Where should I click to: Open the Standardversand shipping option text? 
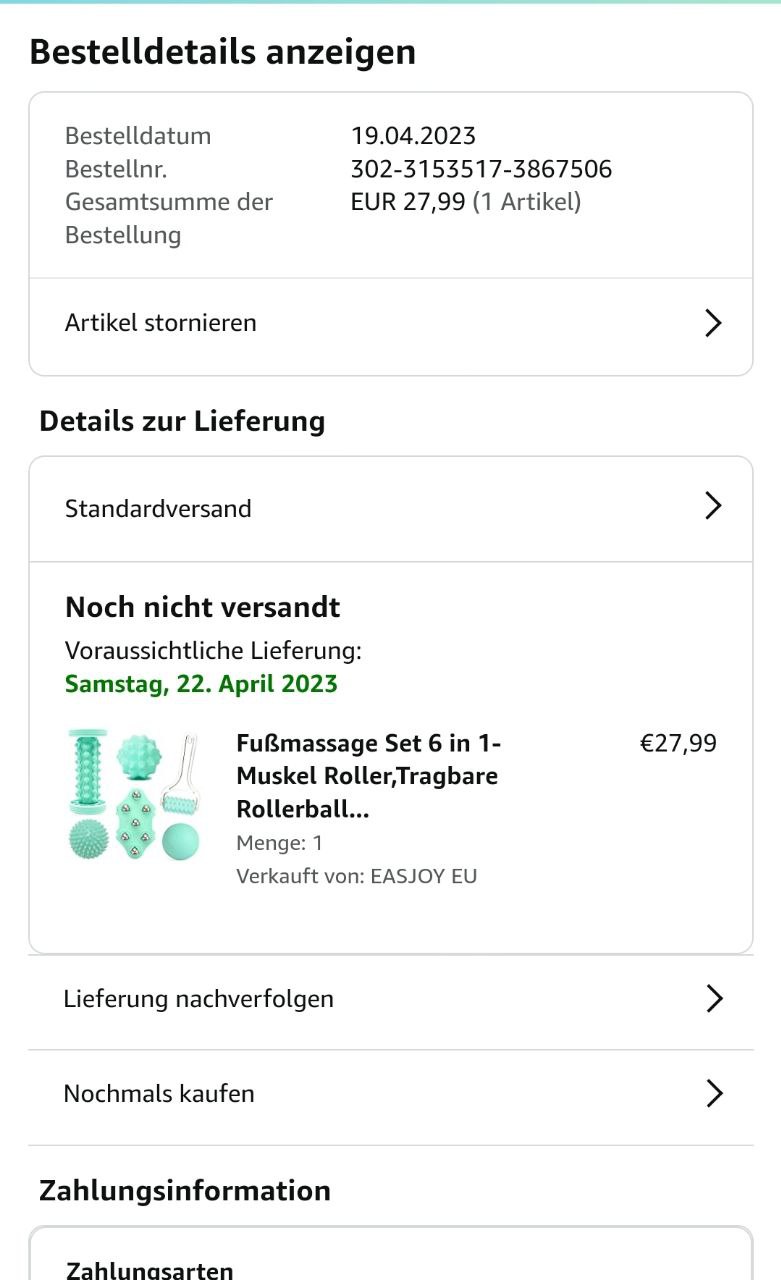pos(158,508)
